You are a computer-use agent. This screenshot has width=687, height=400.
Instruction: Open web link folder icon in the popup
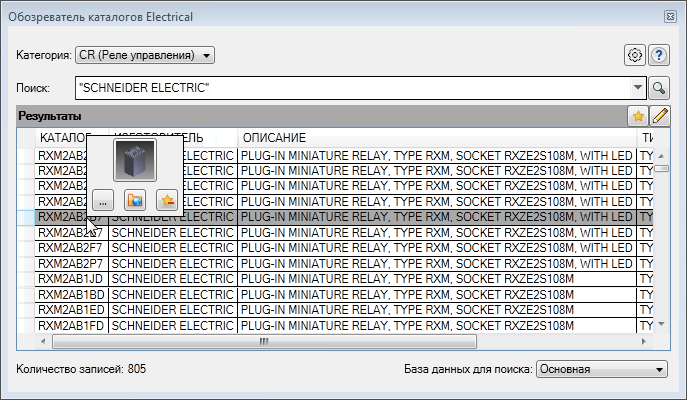(x=135, y=201)
